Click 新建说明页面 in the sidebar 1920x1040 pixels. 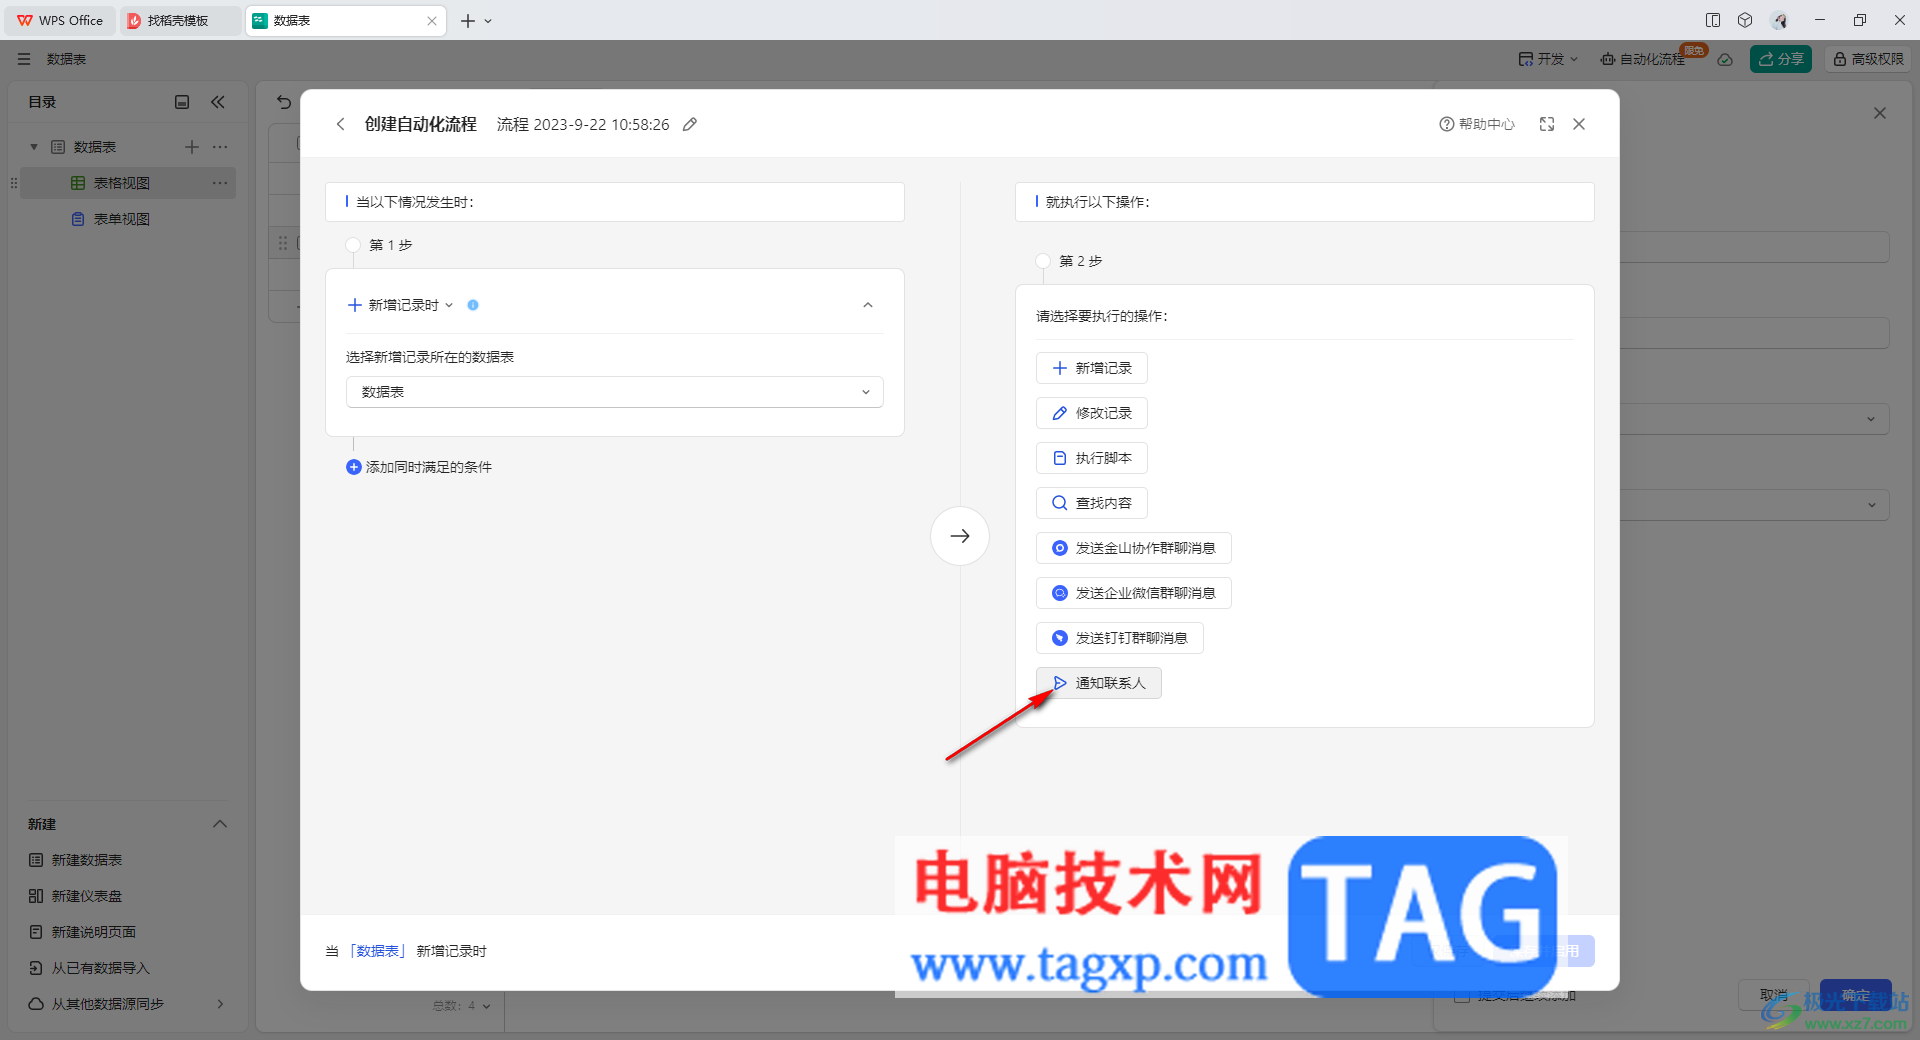pos(83,932)
